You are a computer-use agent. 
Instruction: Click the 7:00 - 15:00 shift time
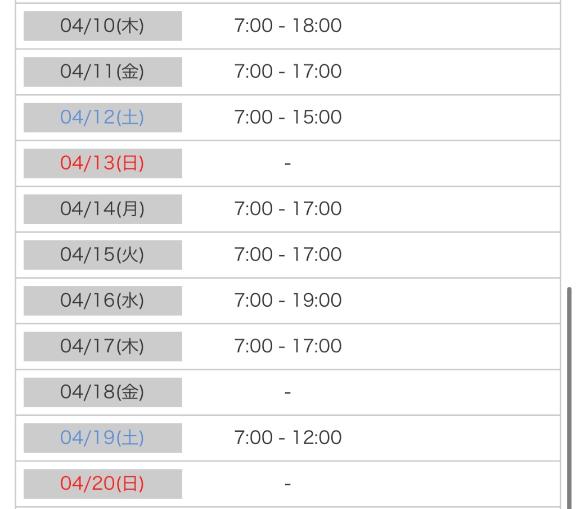pyautogui.click(x=288, y=118)
